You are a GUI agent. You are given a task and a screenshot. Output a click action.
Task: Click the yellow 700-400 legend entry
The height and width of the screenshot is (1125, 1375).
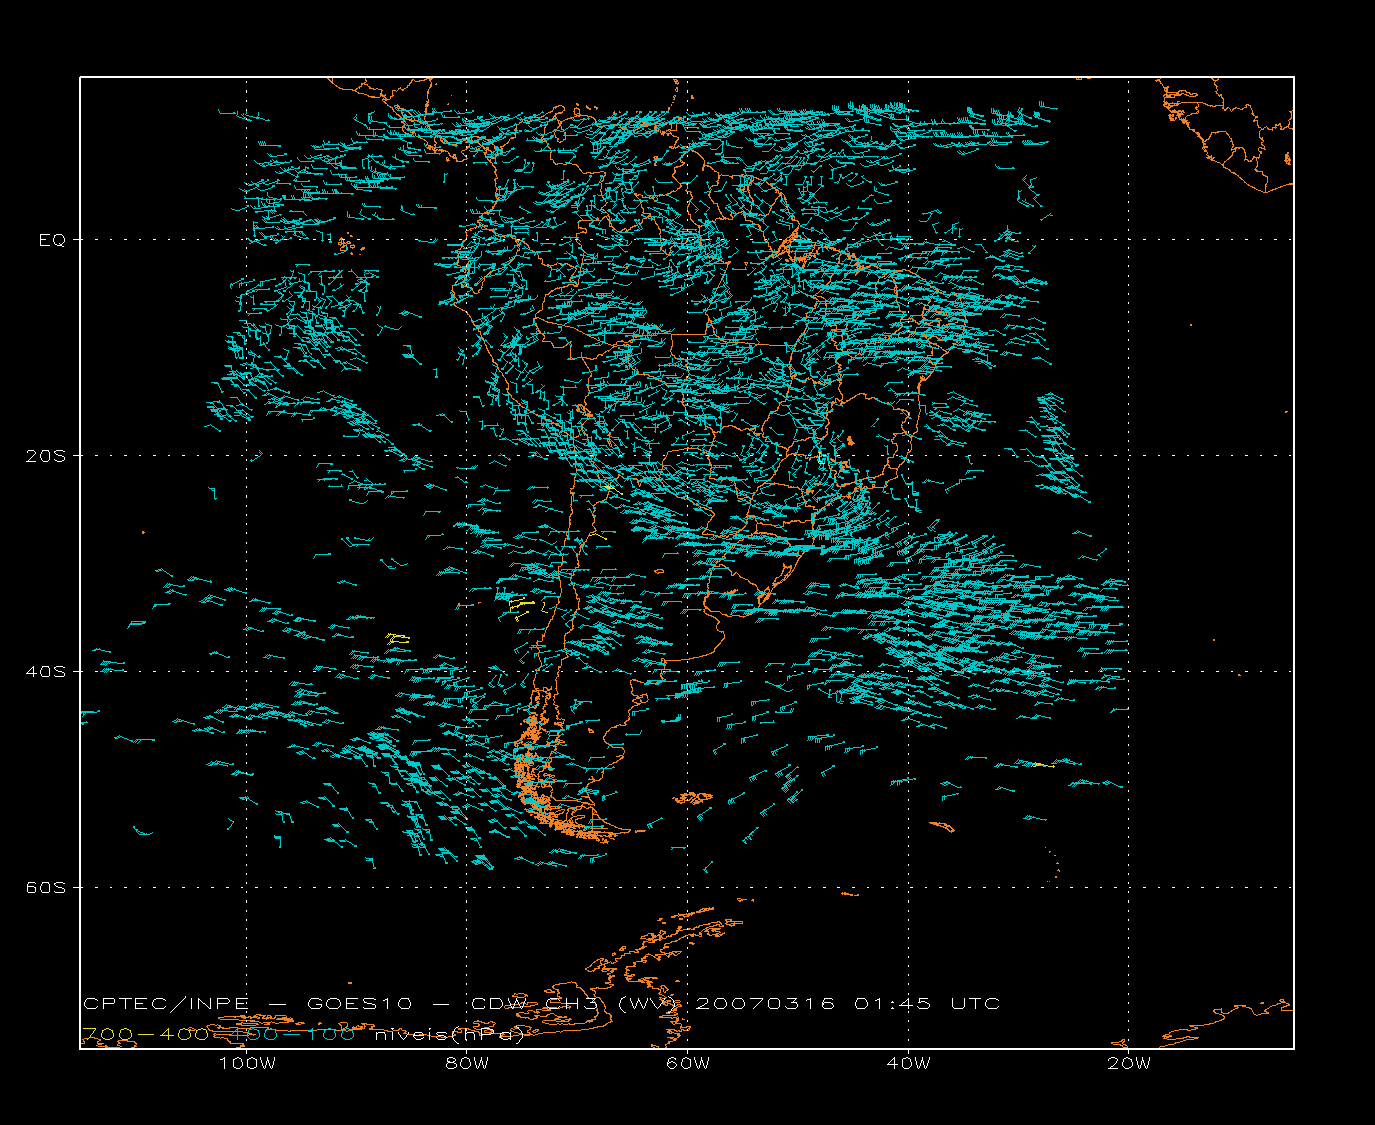point(146,1035)
